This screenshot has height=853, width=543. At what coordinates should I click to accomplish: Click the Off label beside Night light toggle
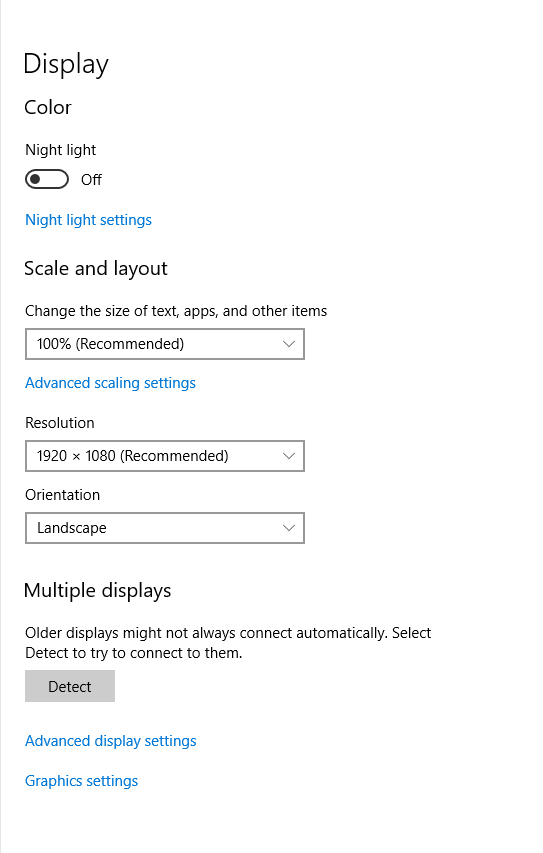point(91,180)
